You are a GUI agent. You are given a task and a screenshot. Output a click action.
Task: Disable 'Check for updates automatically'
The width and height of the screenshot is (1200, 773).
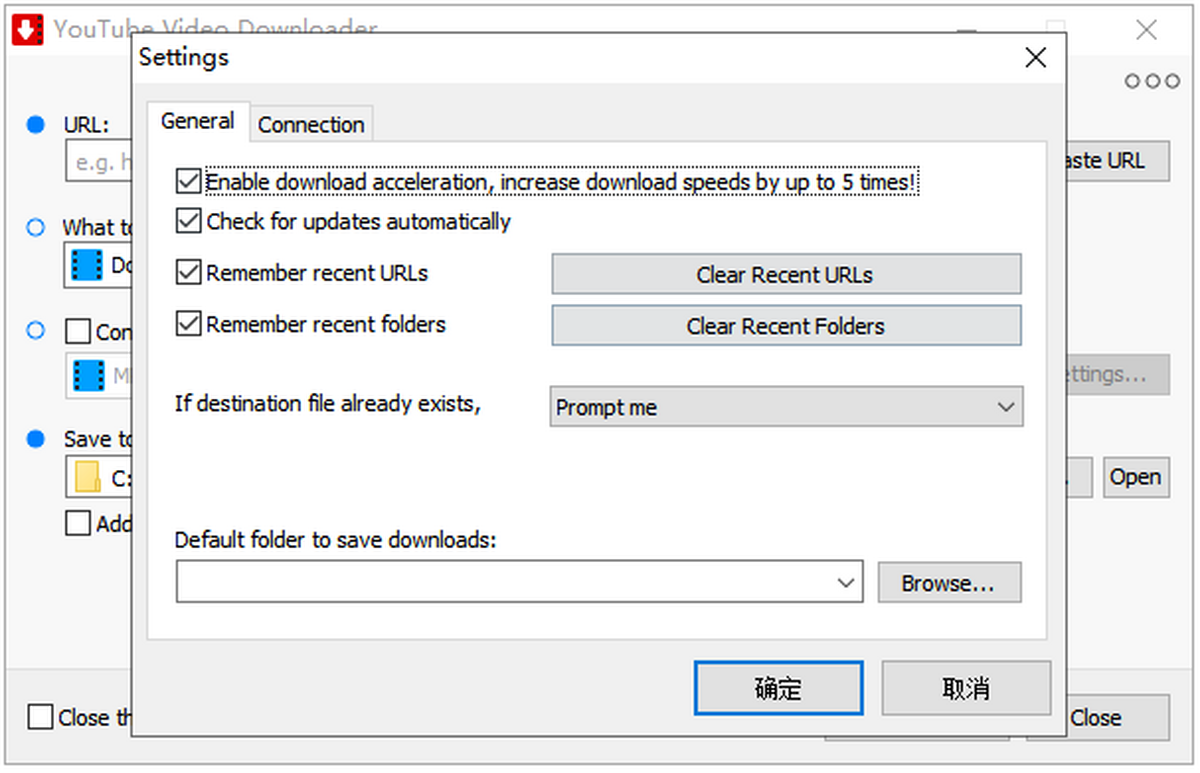click(x=190, y=221)
